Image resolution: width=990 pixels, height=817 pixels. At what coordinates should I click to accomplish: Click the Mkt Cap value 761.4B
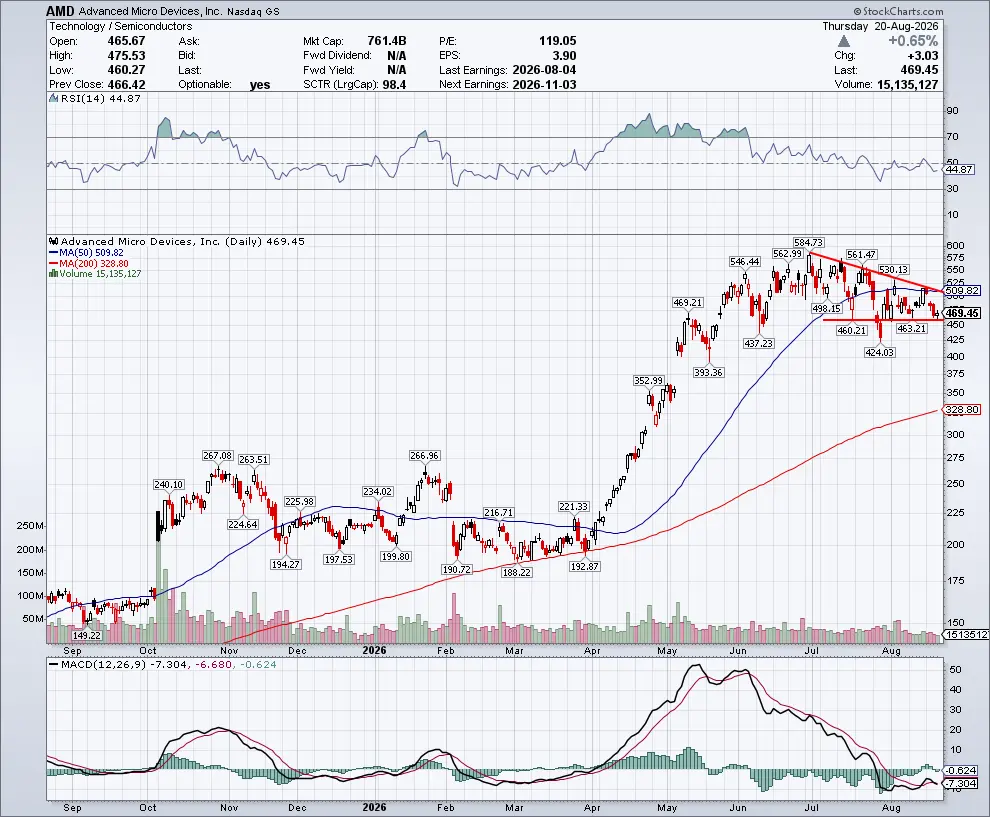tap(386, 40)
